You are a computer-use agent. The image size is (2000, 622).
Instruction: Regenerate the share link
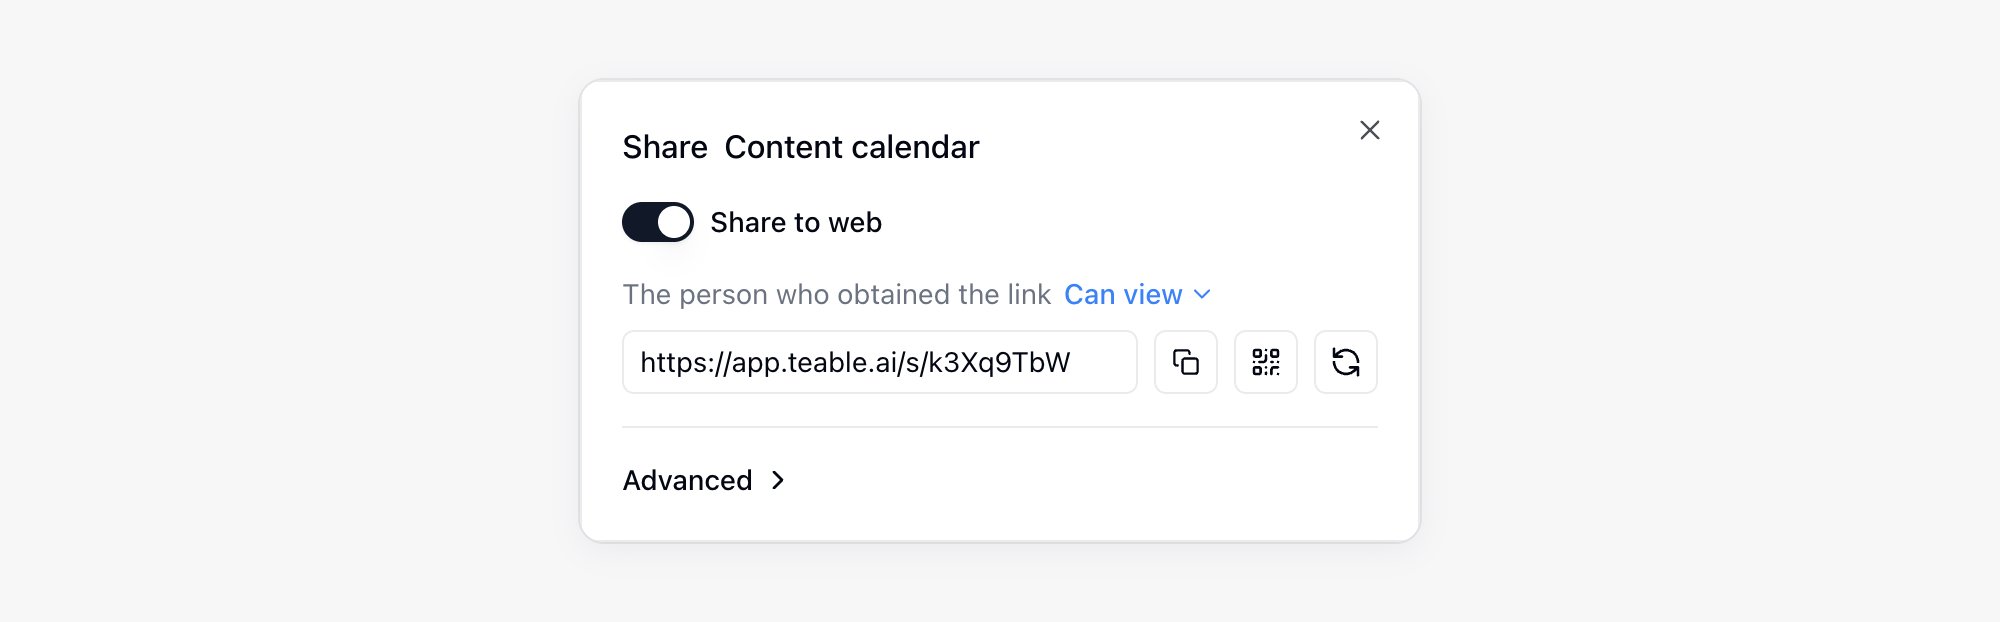[1346, 362]
